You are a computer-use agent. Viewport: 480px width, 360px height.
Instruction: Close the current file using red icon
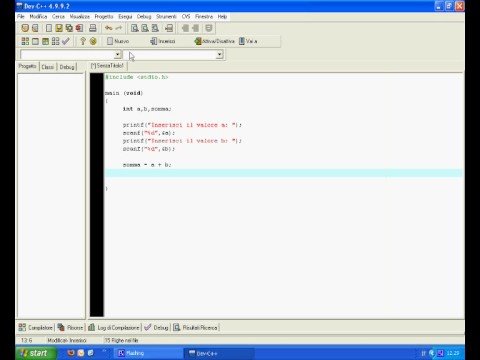[79, 28]
